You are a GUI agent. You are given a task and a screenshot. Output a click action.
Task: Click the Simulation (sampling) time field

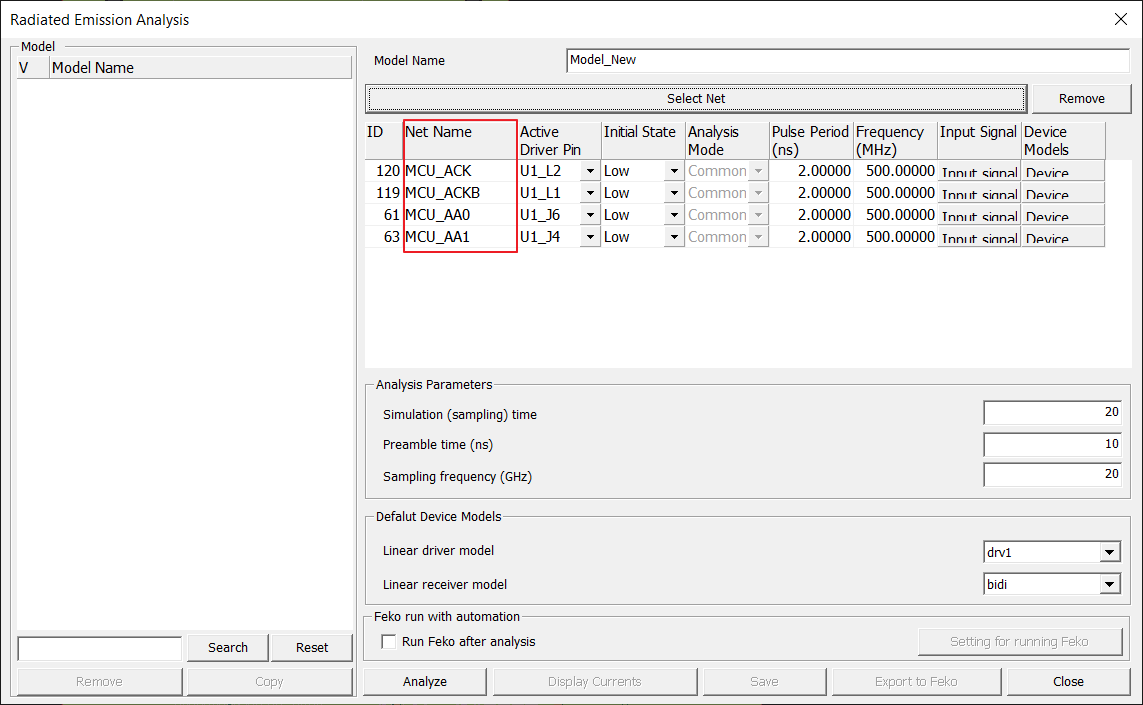[1054, 413]
